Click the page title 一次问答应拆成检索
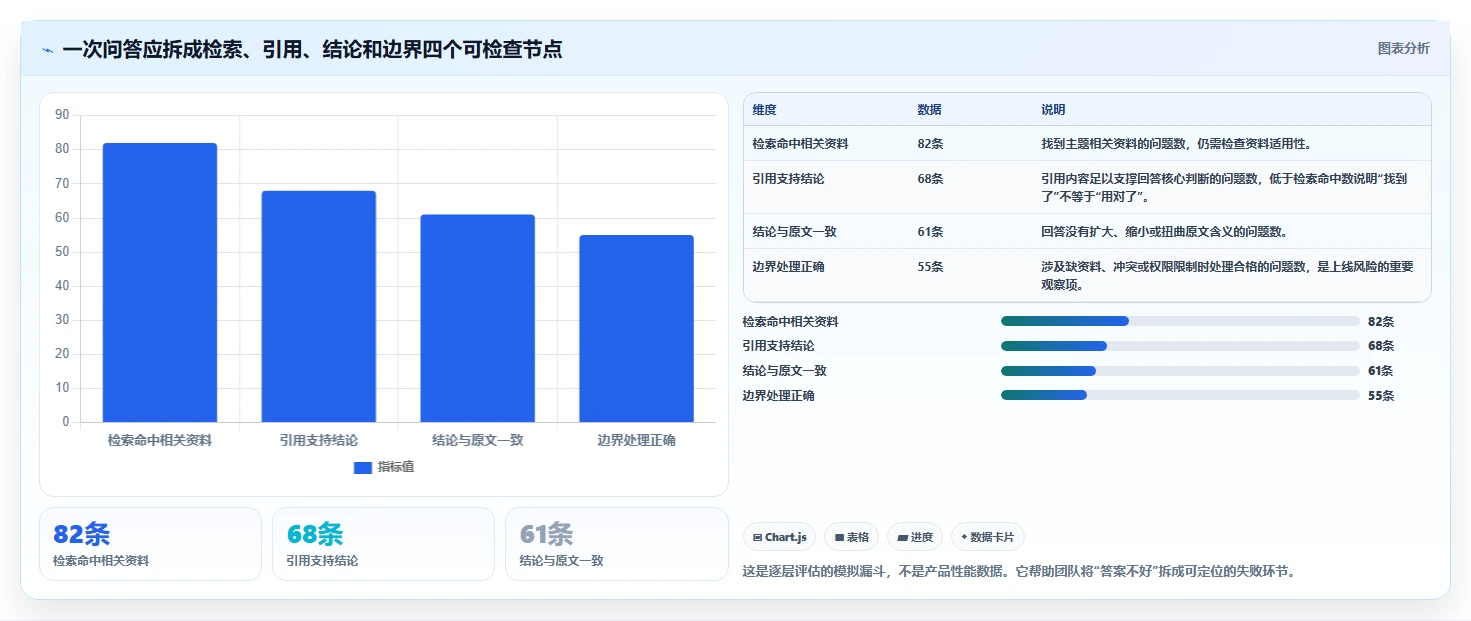Image resolution: width=1471 pixels, height=621 pixels. click(x=312, y=50)
